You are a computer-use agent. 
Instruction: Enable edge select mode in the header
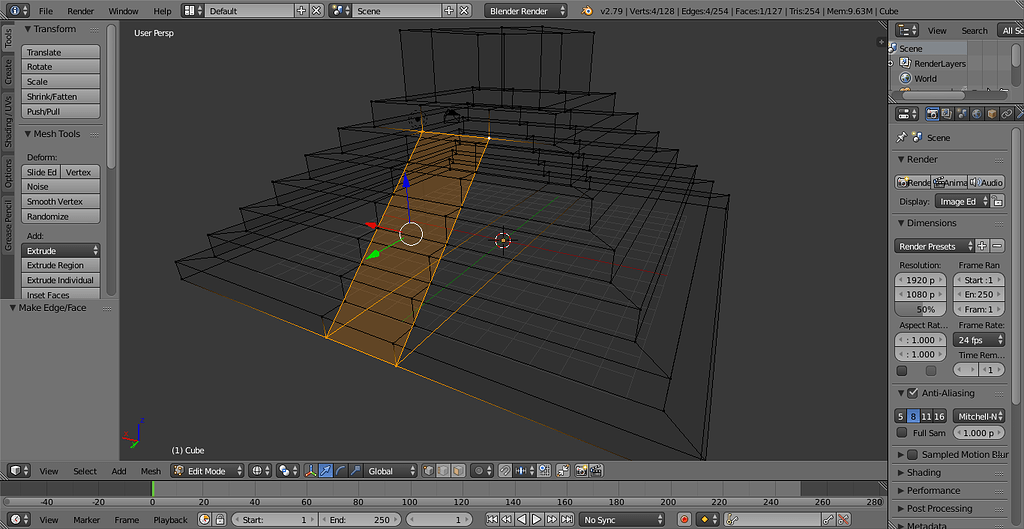(442, 470)
